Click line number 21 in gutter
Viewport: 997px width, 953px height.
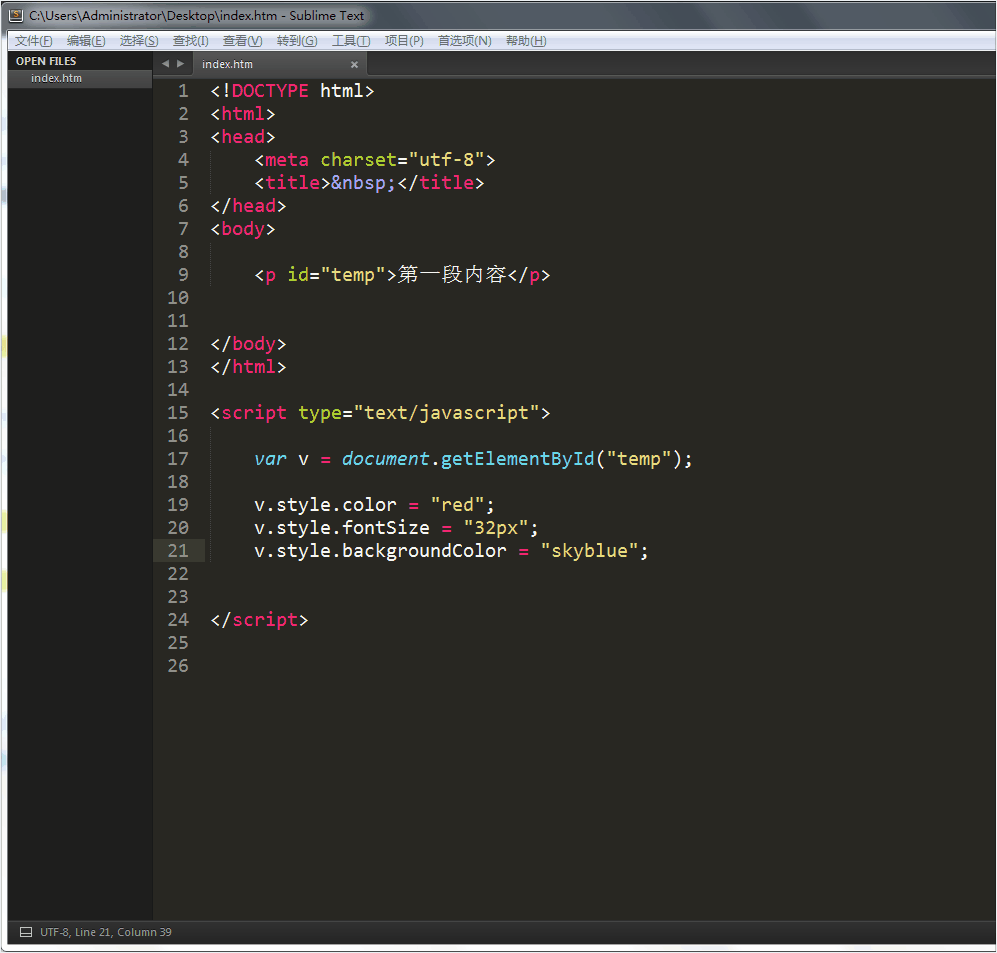click(x=178, y=551)
